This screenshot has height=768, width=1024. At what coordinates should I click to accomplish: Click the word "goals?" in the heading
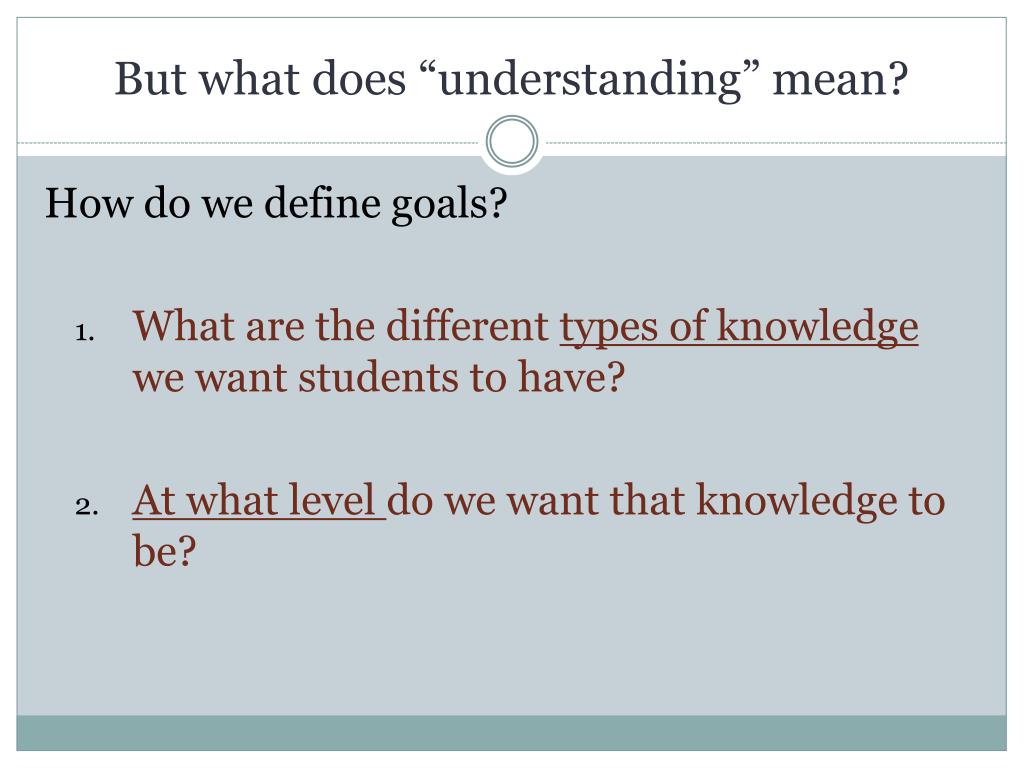point(449,204)
